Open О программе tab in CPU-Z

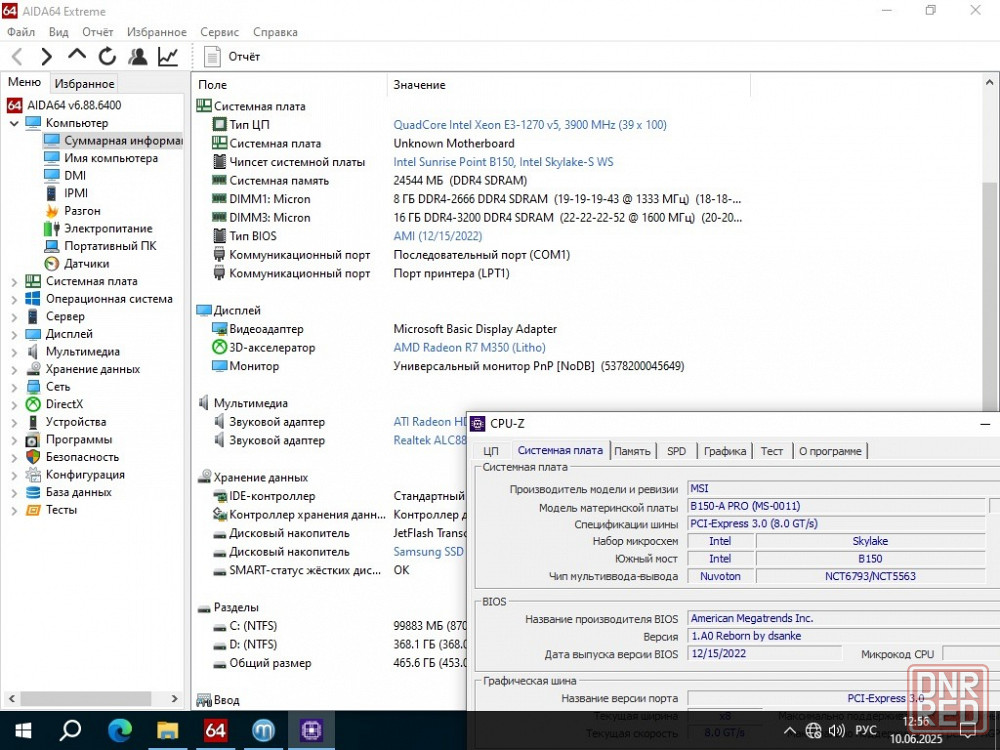tap(830, 451)
